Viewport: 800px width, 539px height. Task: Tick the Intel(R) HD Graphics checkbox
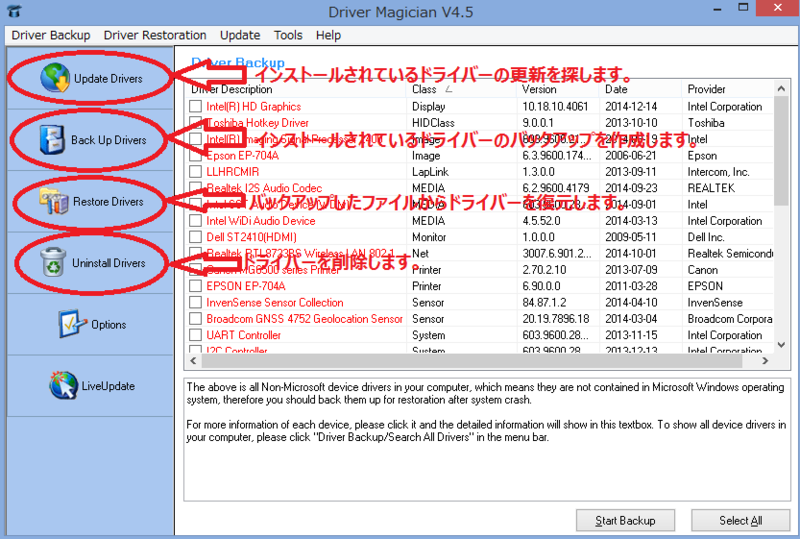click(195, 106)
